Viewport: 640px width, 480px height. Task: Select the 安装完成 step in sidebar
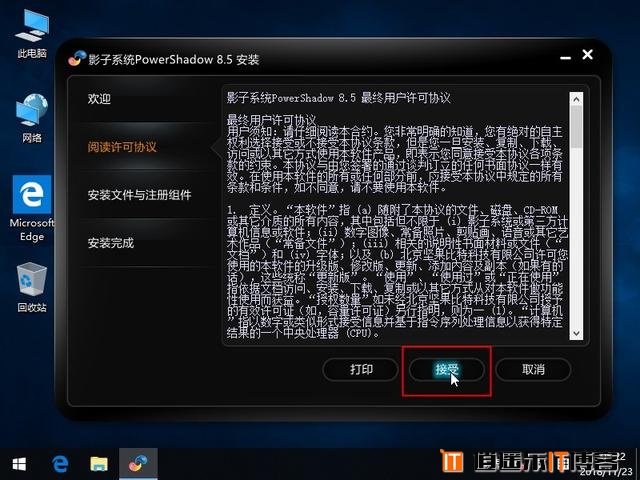(111, 243)
